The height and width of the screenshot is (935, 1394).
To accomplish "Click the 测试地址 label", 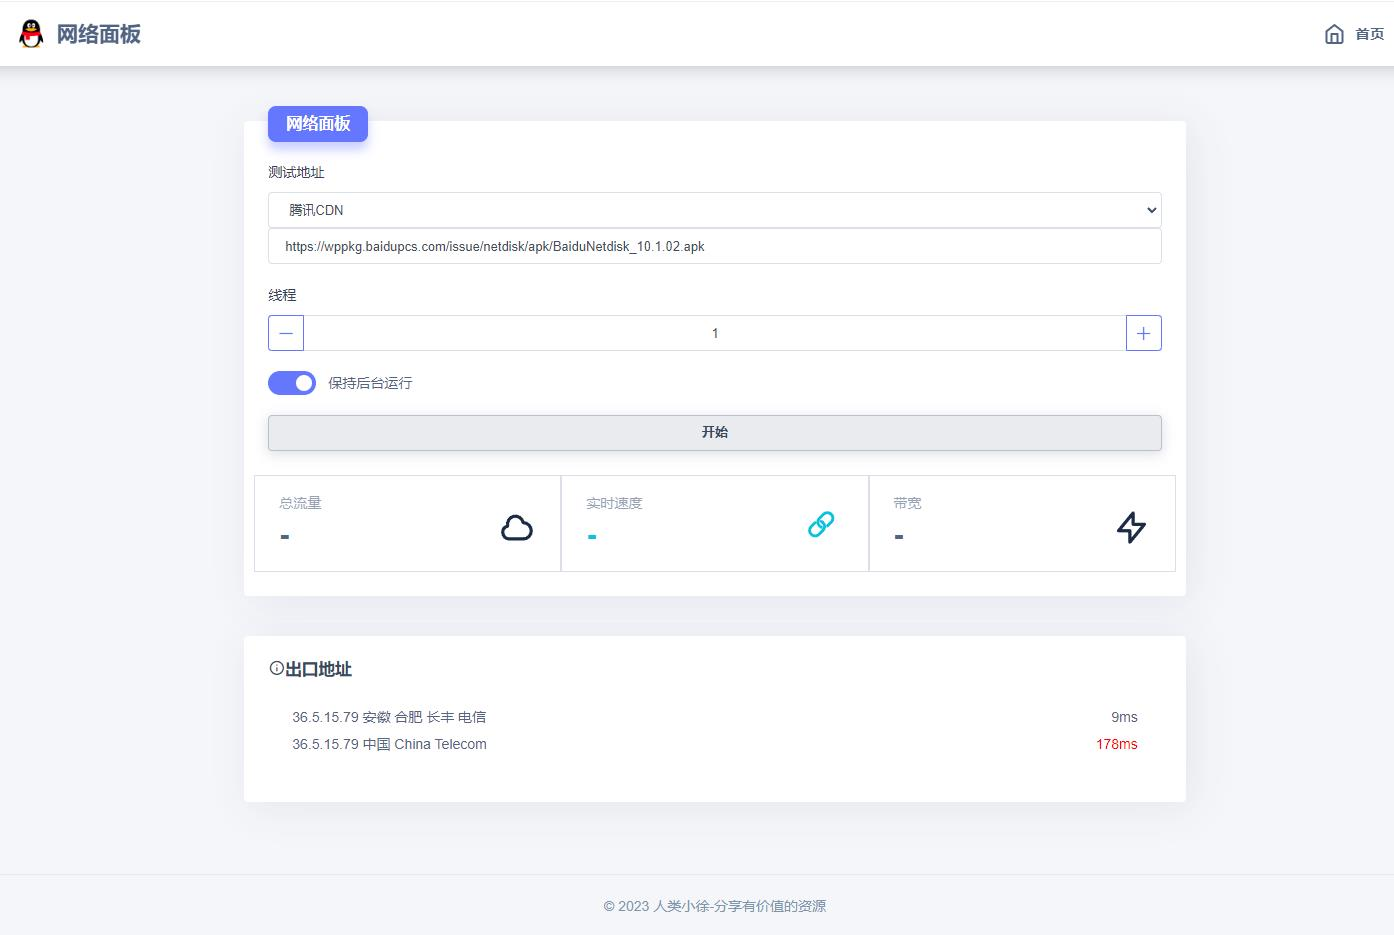I will point(296,172).
